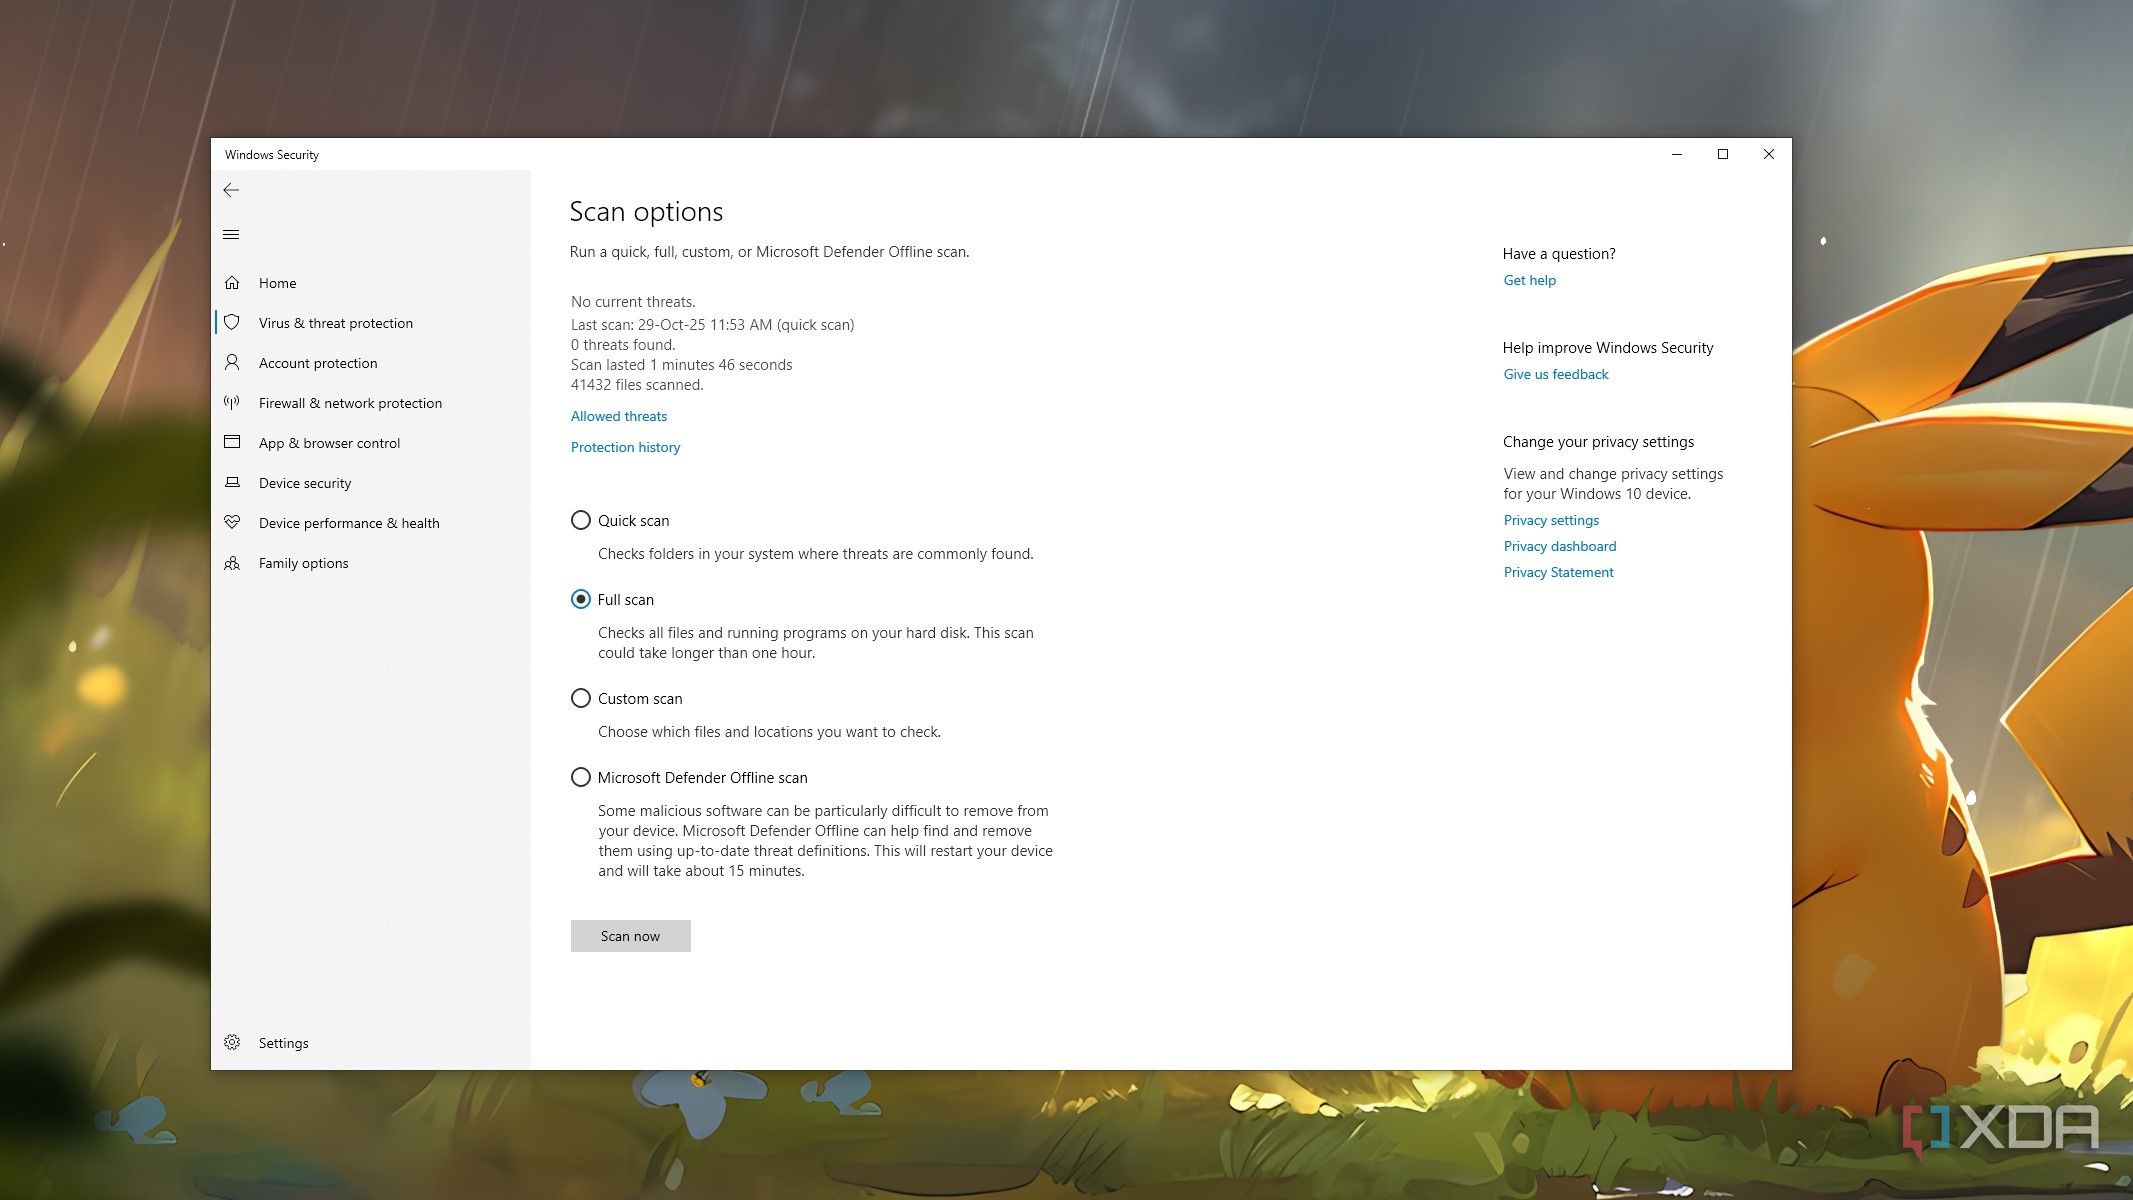The image size is (2133, 1200).
Task: Click the Settings gear icon
Action: tap(232, 1042)
